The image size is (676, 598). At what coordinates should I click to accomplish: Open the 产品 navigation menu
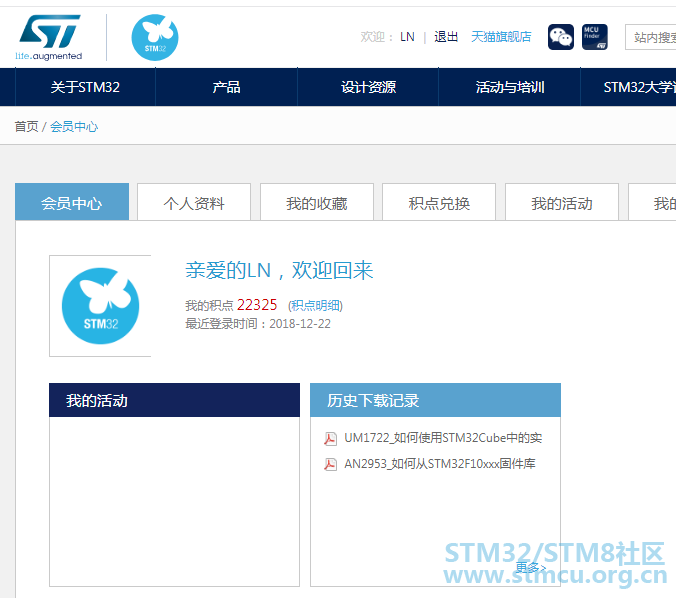click(226, 87)
